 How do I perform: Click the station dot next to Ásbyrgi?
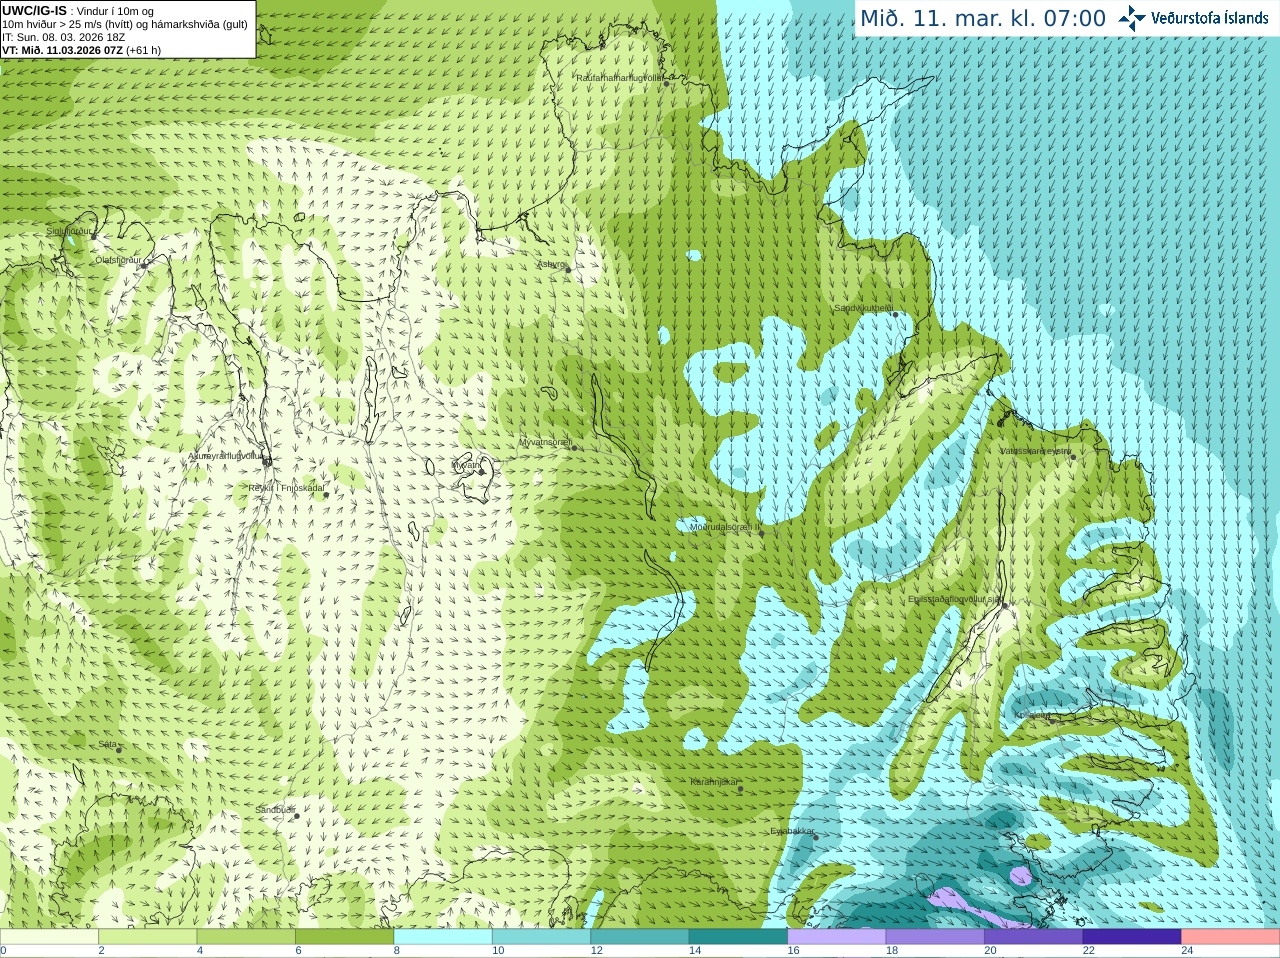(x=568, y=270)
